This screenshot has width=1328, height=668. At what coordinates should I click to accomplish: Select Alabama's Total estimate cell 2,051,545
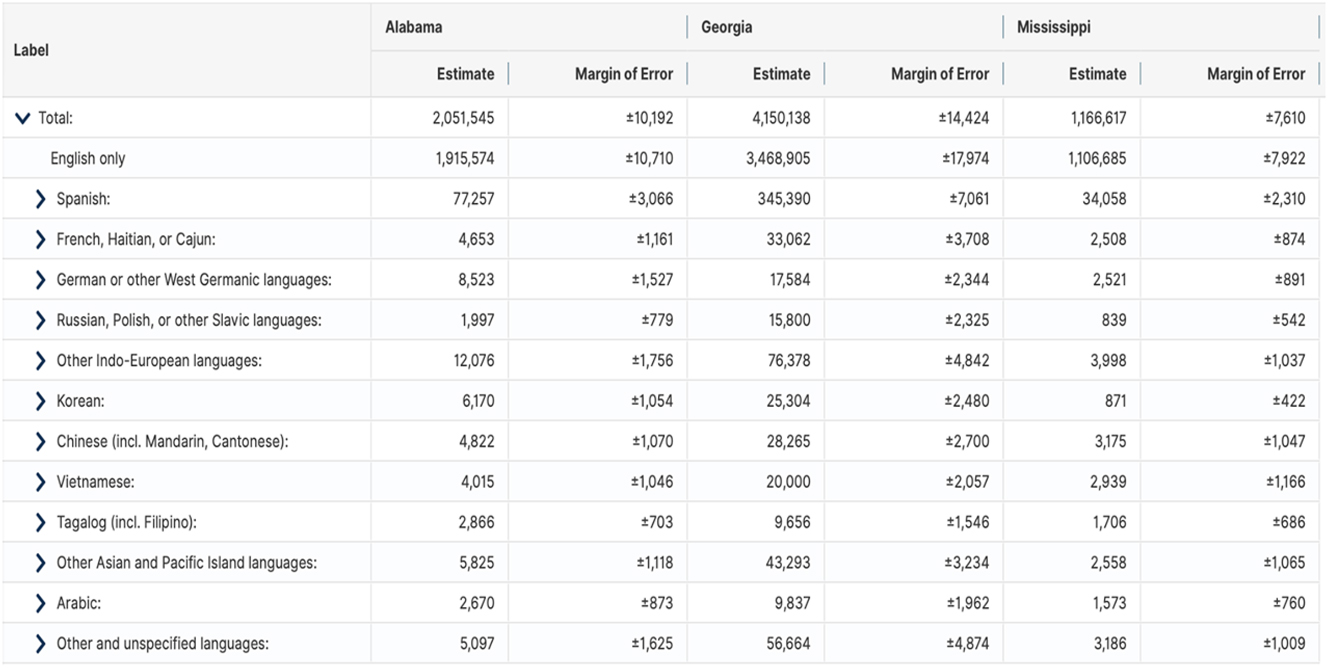tap(463, 118)
